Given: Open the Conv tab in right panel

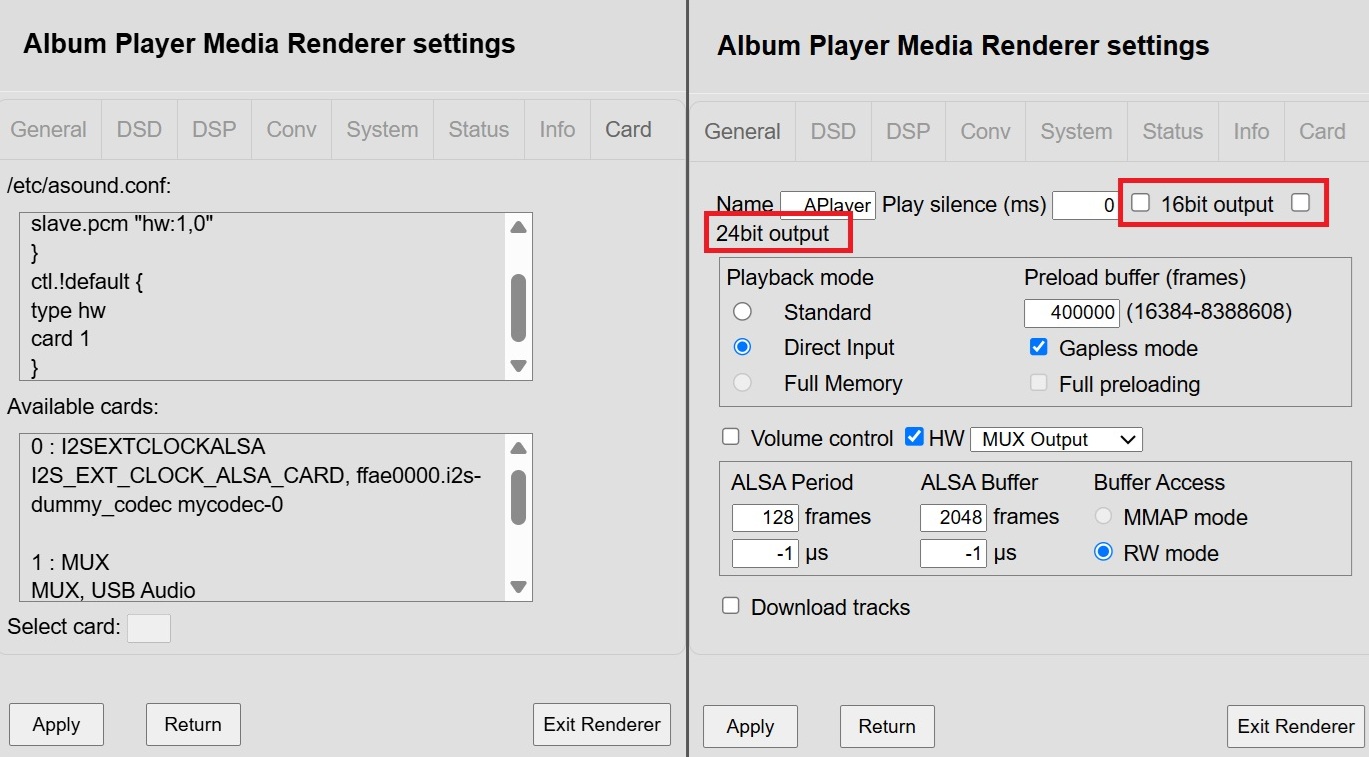Looking at the screenshot, I should tap(985, 131).
